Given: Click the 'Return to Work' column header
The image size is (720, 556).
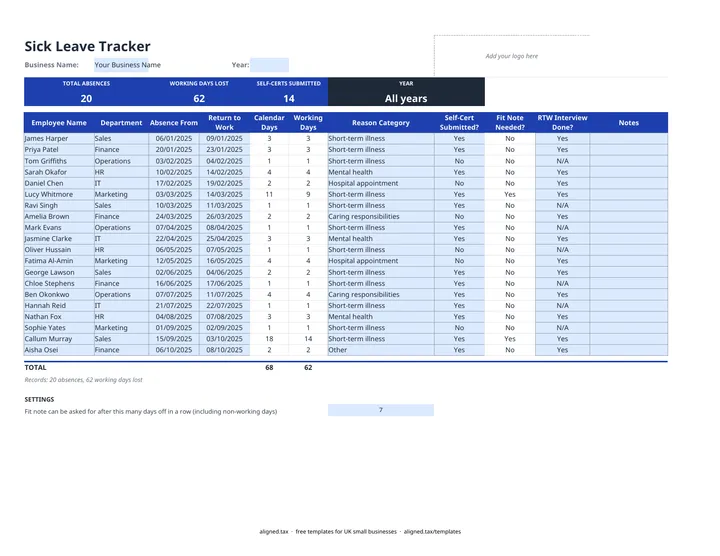Looking at the screenshot, I should pos(225,123).
